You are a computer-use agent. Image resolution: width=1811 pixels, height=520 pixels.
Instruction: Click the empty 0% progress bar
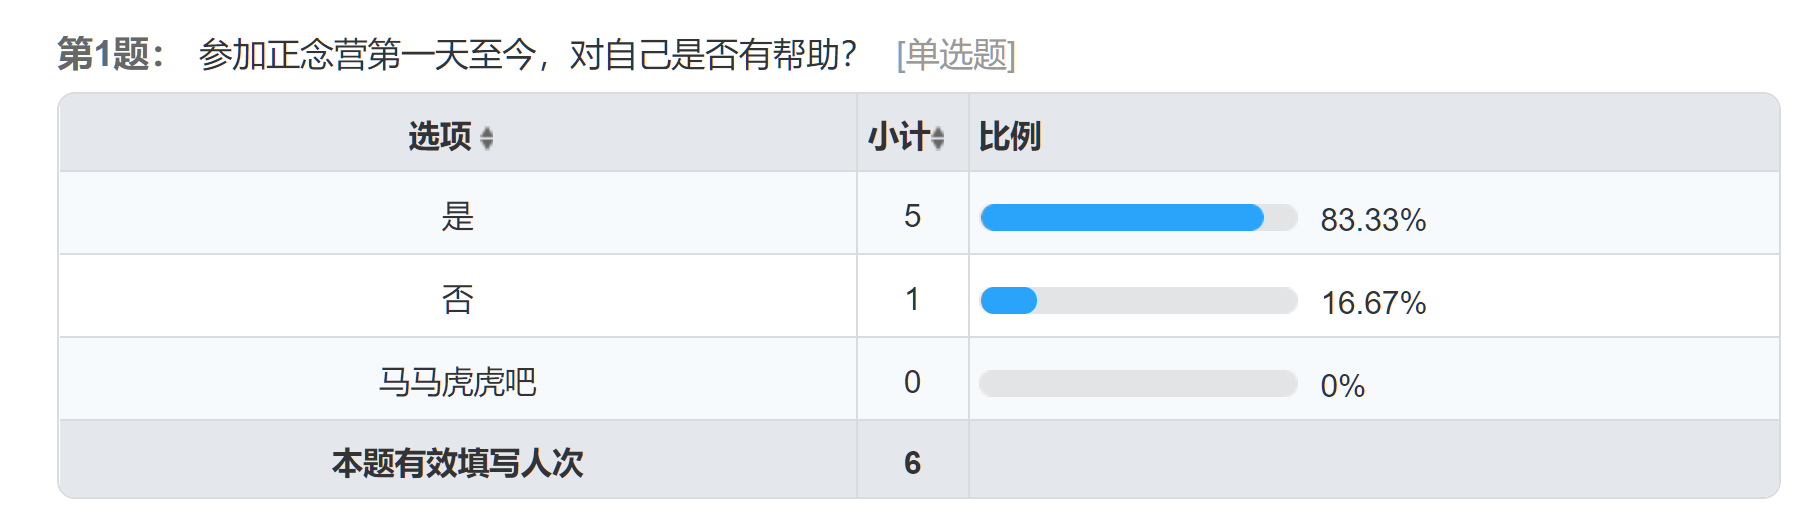[1138, 383]
